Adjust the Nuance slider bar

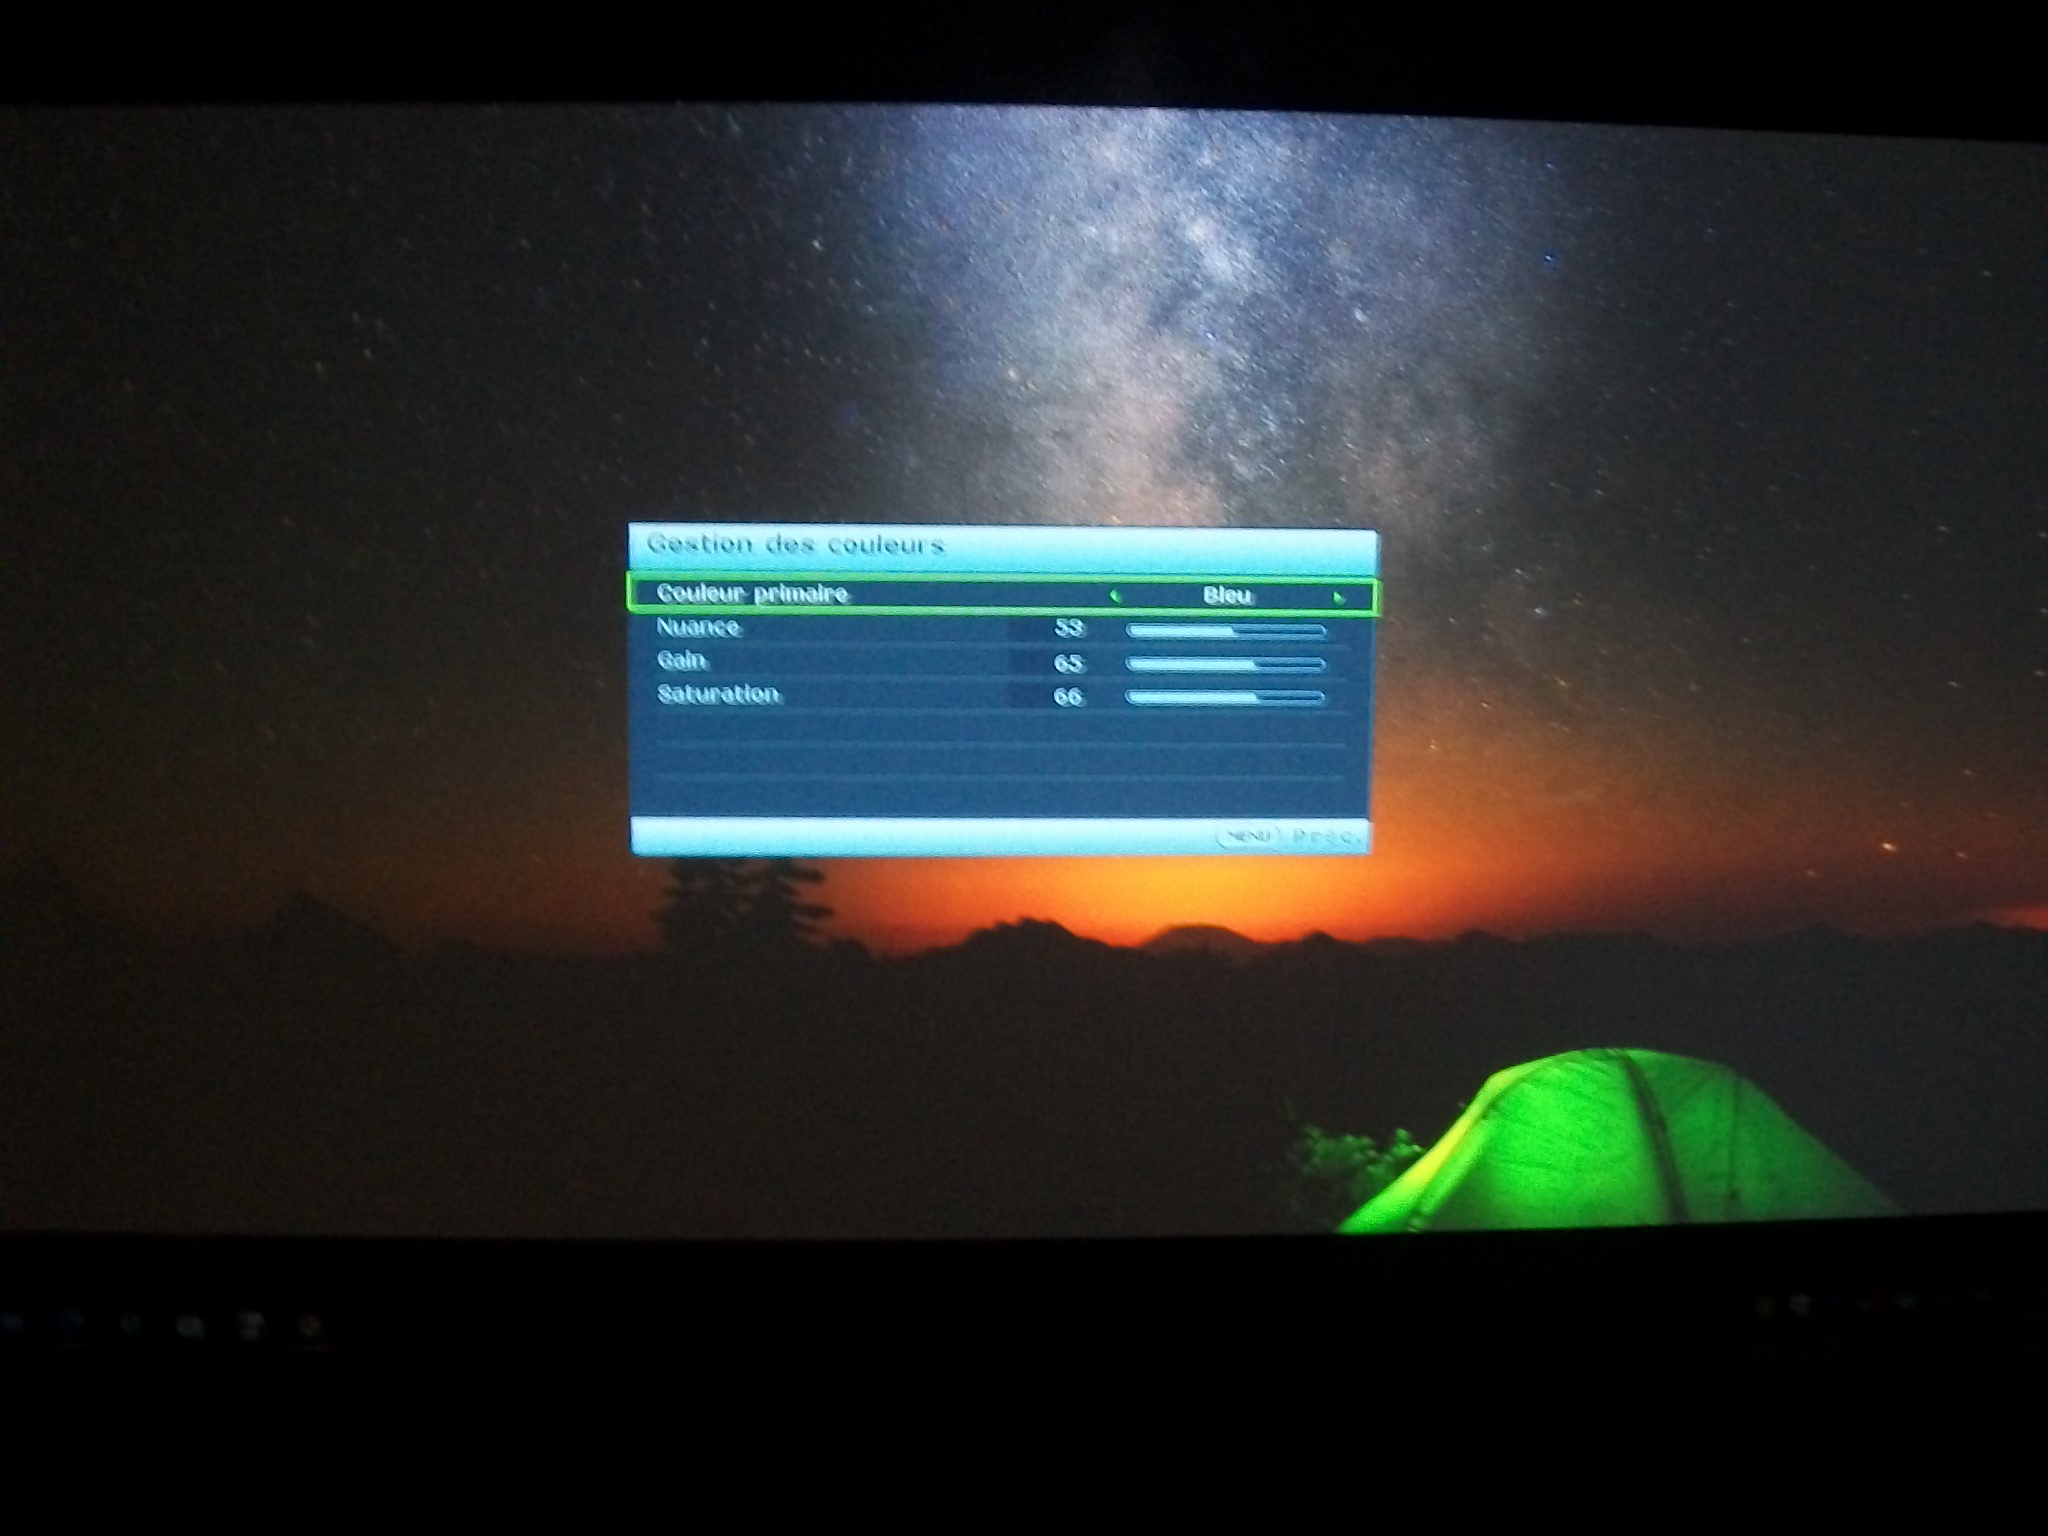pyautogui.click(x=1226, y=631)
